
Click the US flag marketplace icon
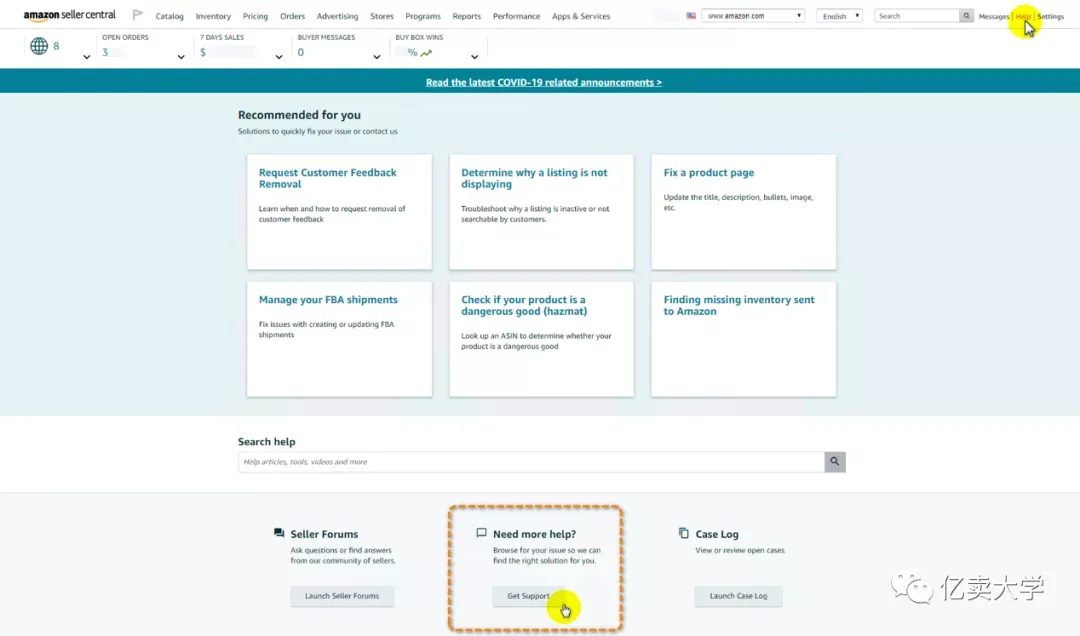click(x=691, y=16)
